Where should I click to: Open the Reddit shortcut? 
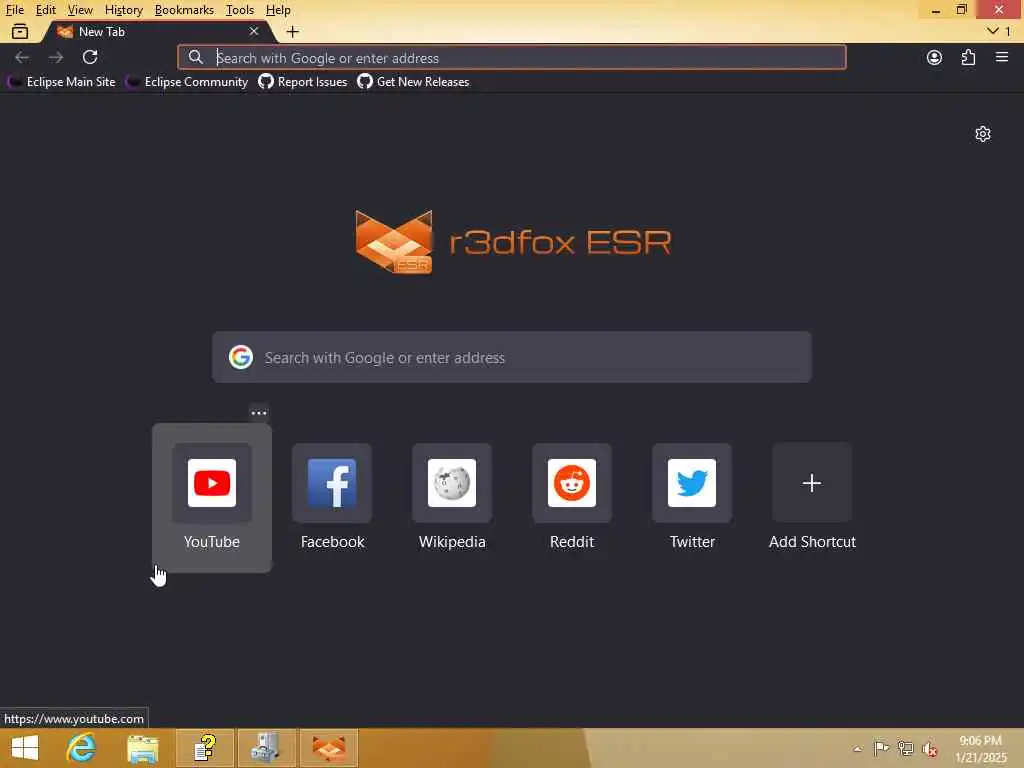(x=572, y=497)
